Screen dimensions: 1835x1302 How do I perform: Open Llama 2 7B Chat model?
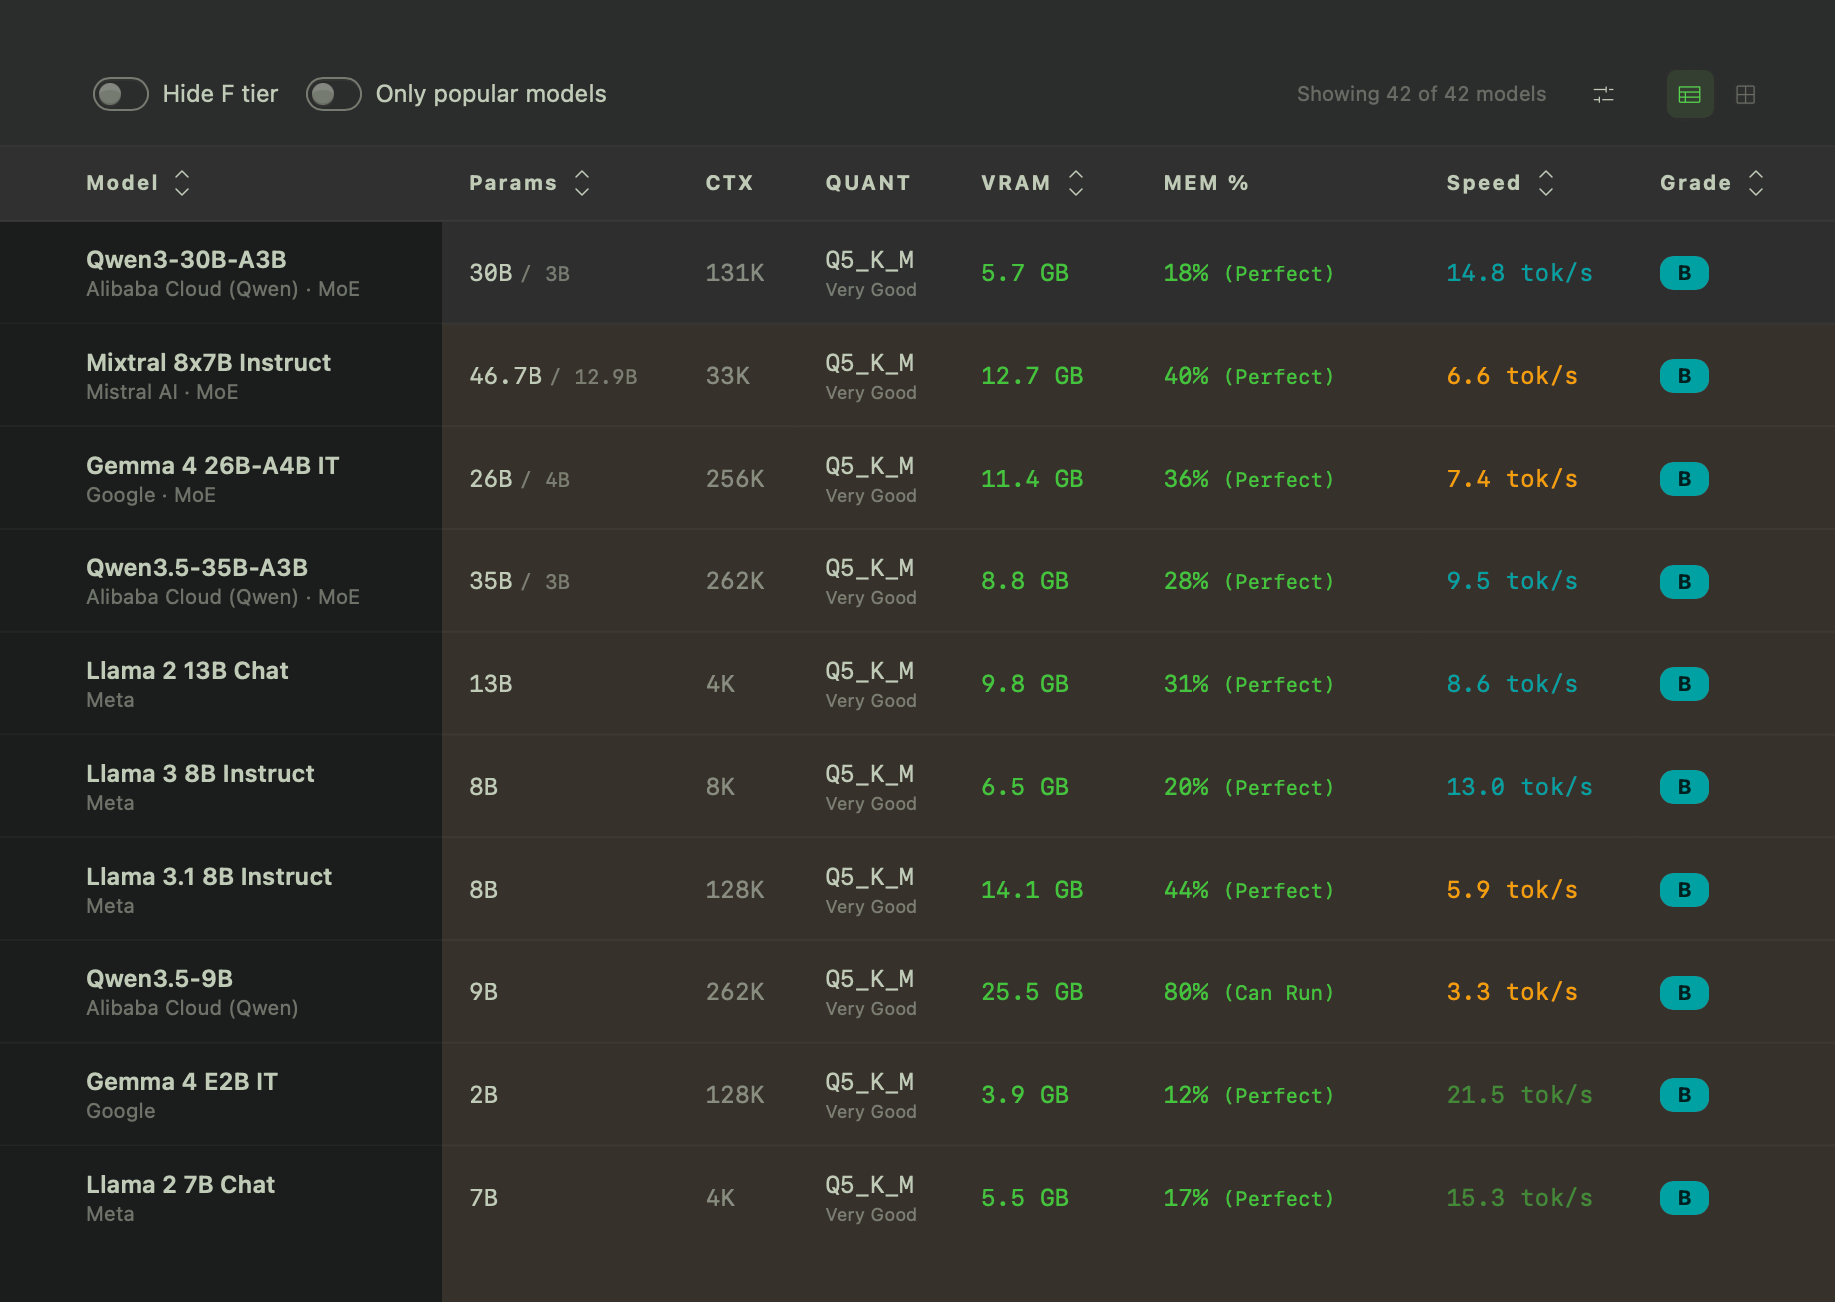click(x=180, y=1185)
